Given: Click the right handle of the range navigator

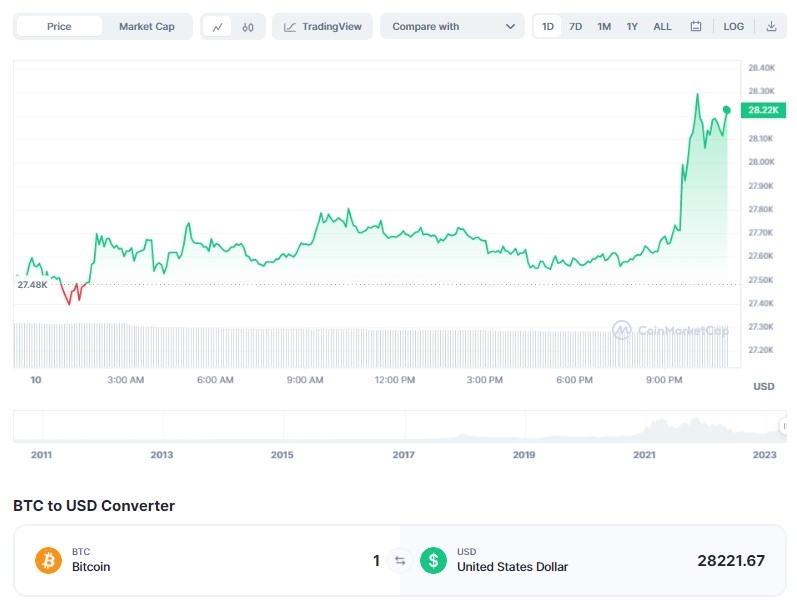Looking at the screenshot, I should tap(783, 426).
